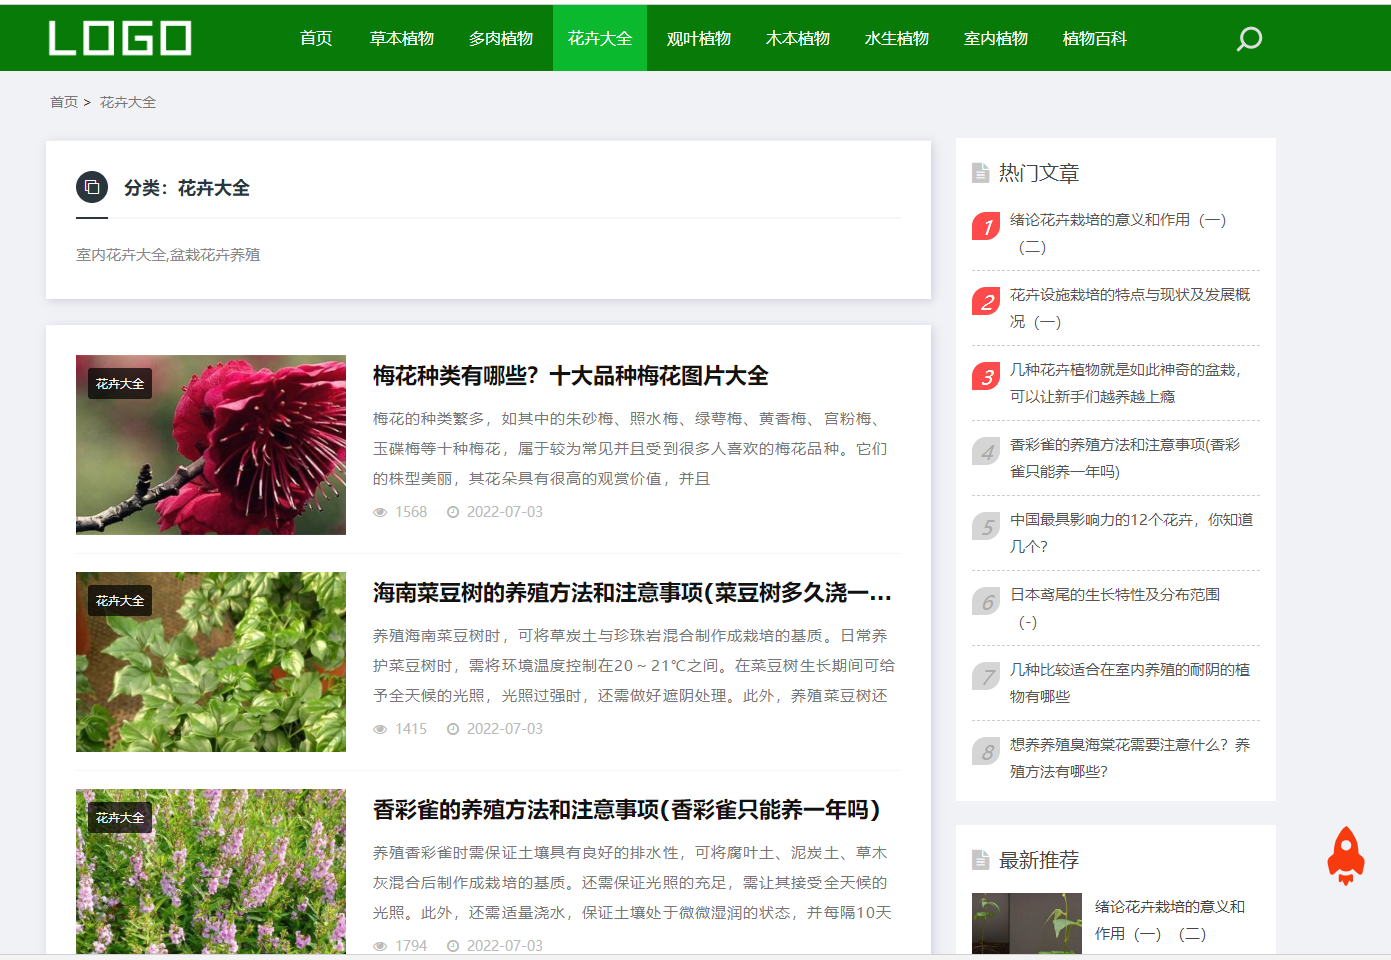The height and width of the screenshot is (960, 1391).
Task: Open hot article 几种花卉植物就是如此神奇的盆栽
Action: [x=1127, y=383]
